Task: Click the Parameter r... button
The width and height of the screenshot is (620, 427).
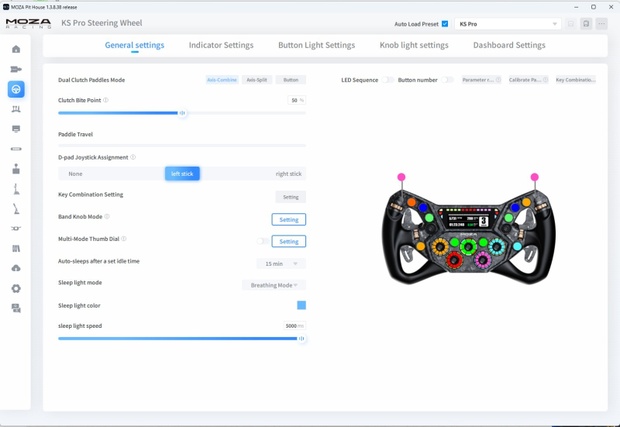Action: tap(482, 80)
